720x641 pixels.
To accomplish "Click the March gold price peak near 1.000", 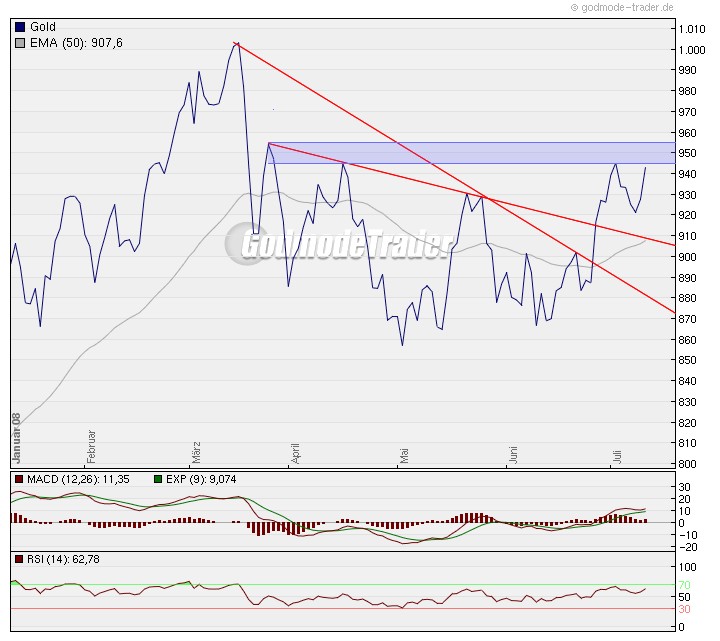I will point(236,45).
